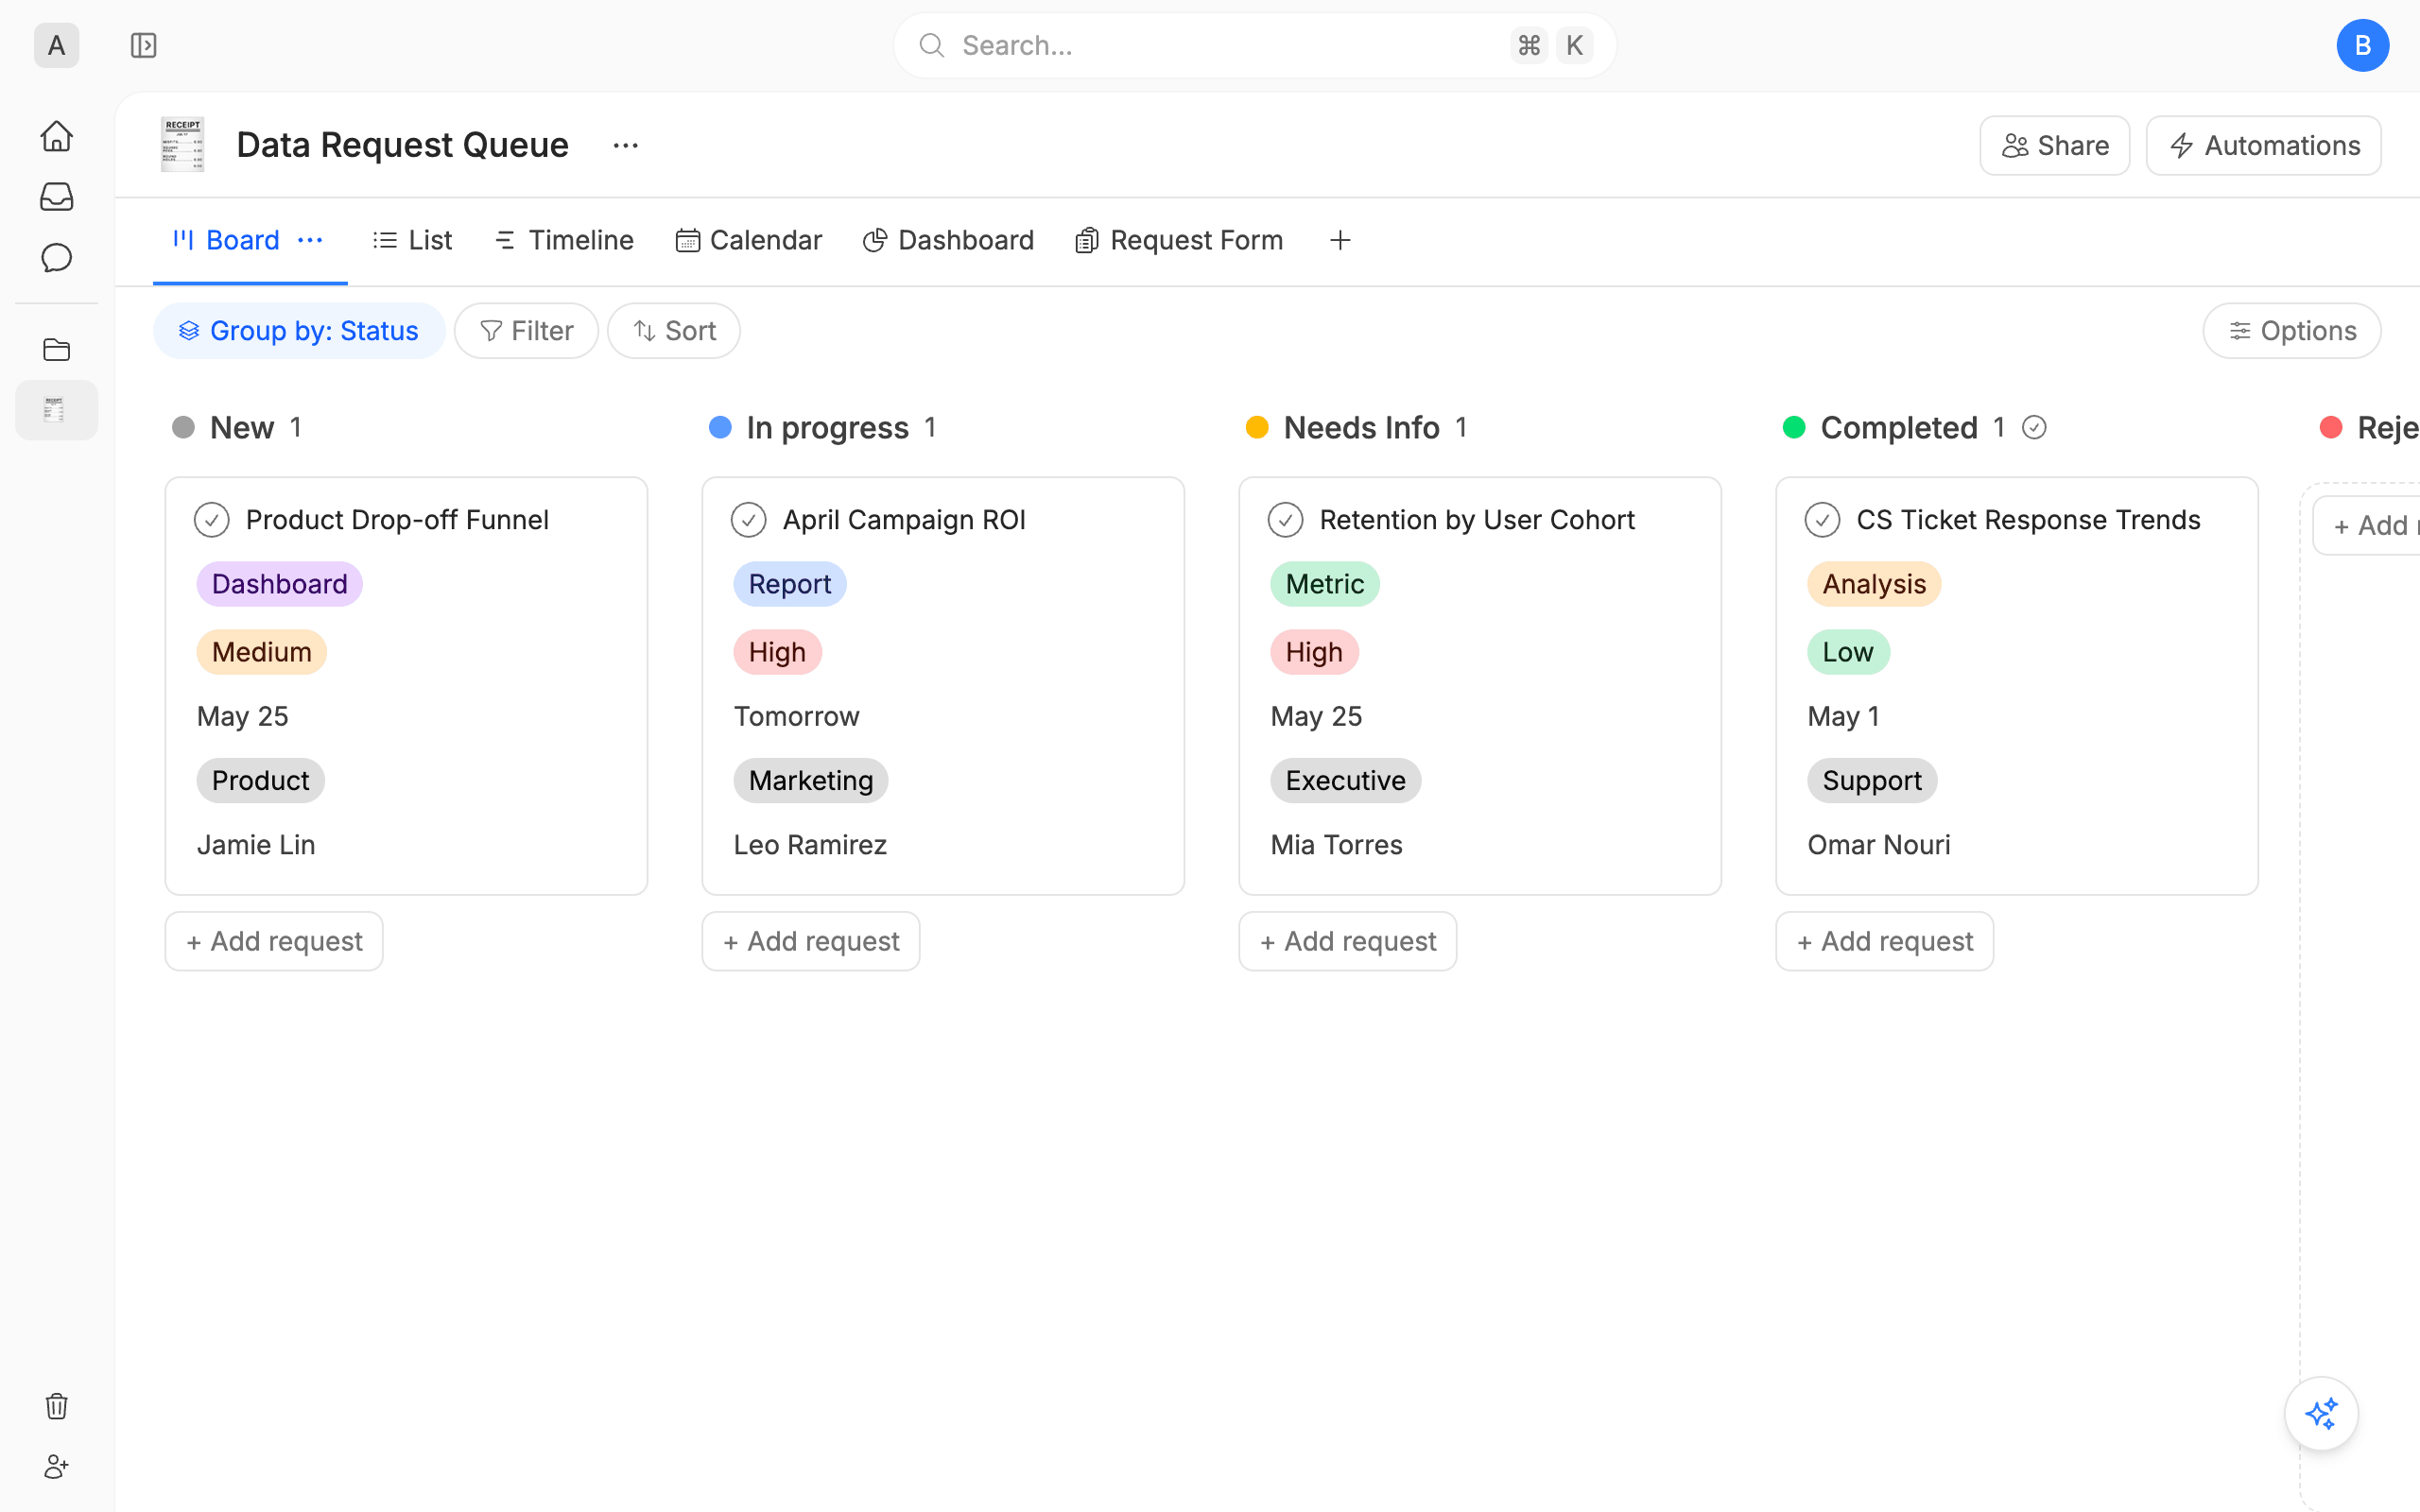
Task: Click the Share button
Action: point(2055,146)
